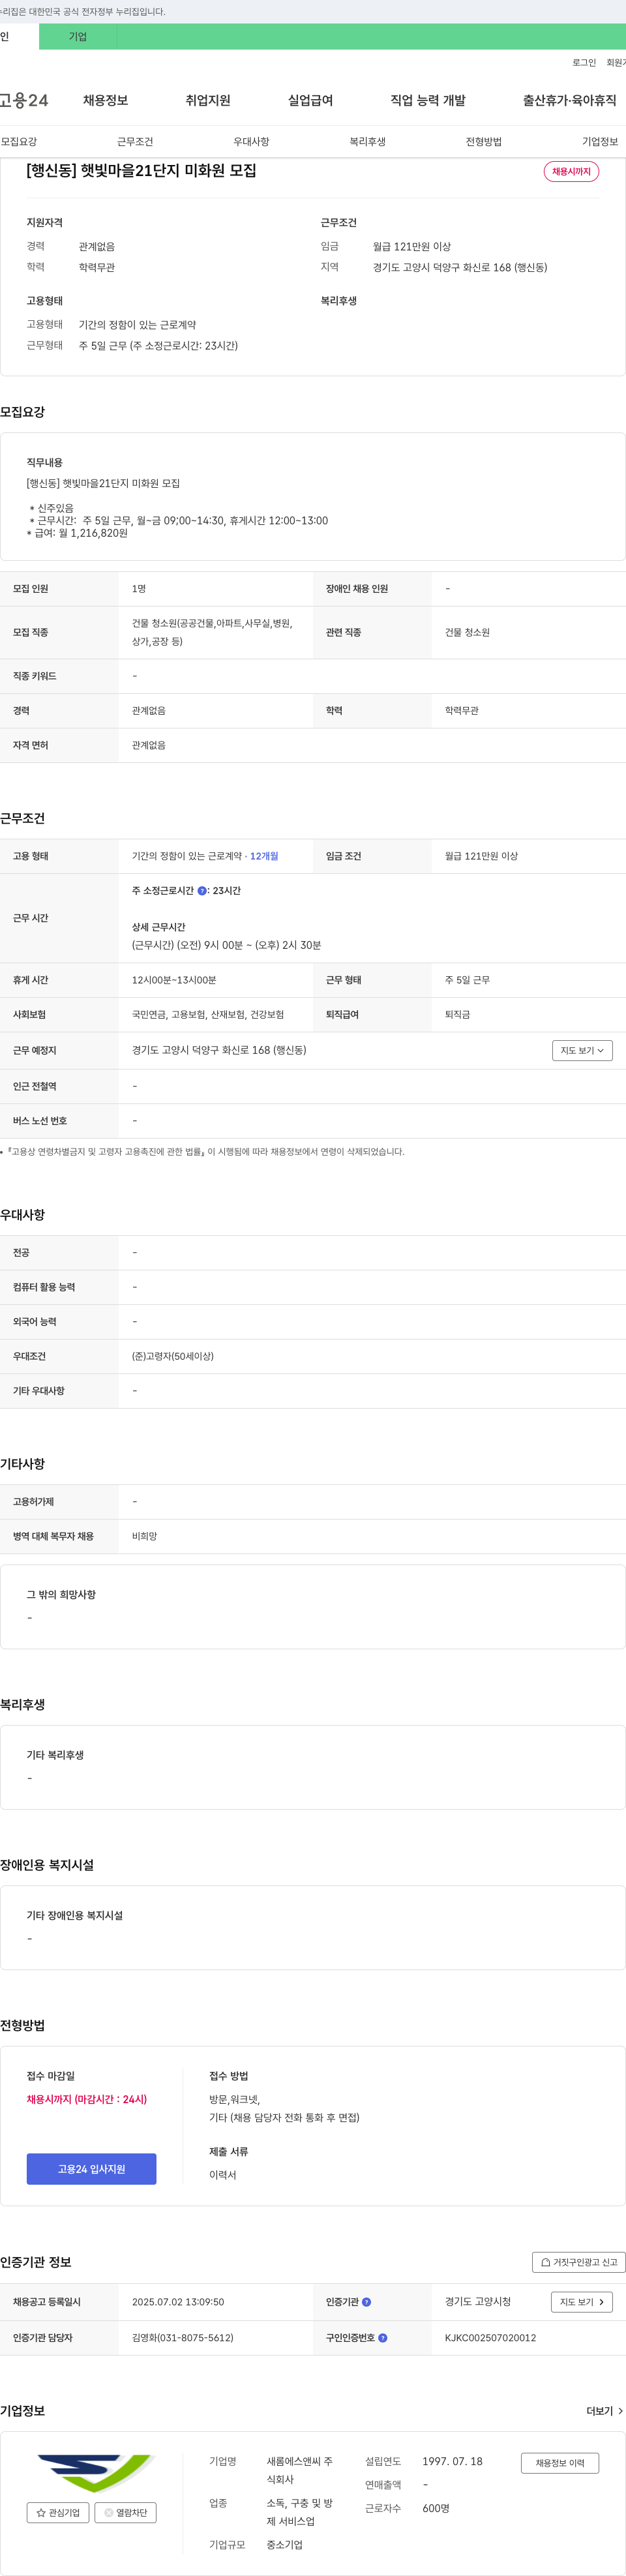Jump to the 우대사항 section tab
This screenshot has width=626, height=2576.
(x=251, y=142)
